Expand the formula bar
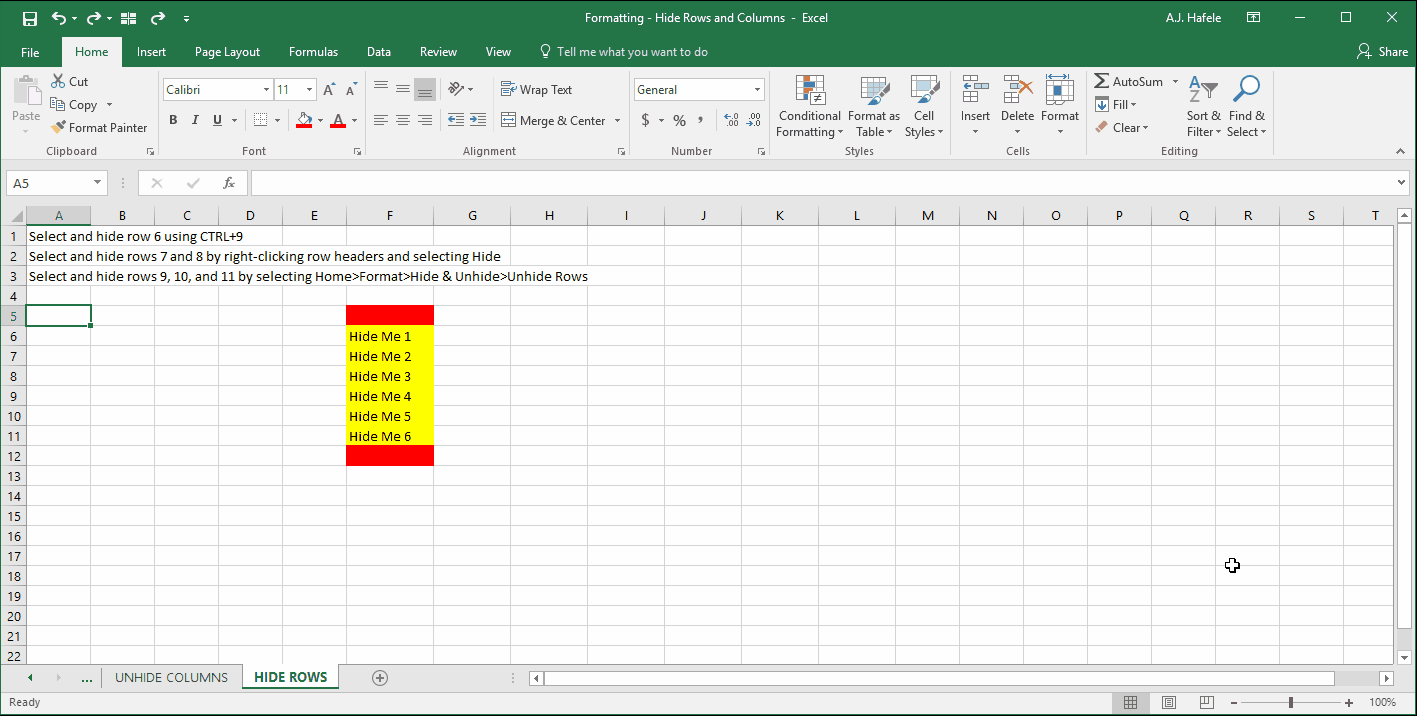This screenshot has height=716, width=1417. 1401,183
